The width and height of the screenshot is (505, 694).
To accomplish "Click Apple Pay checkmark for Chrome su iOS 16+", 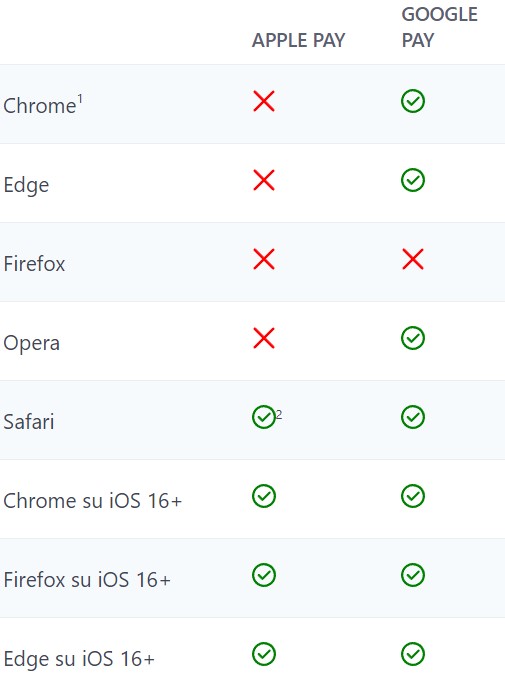I will point(264,496).
